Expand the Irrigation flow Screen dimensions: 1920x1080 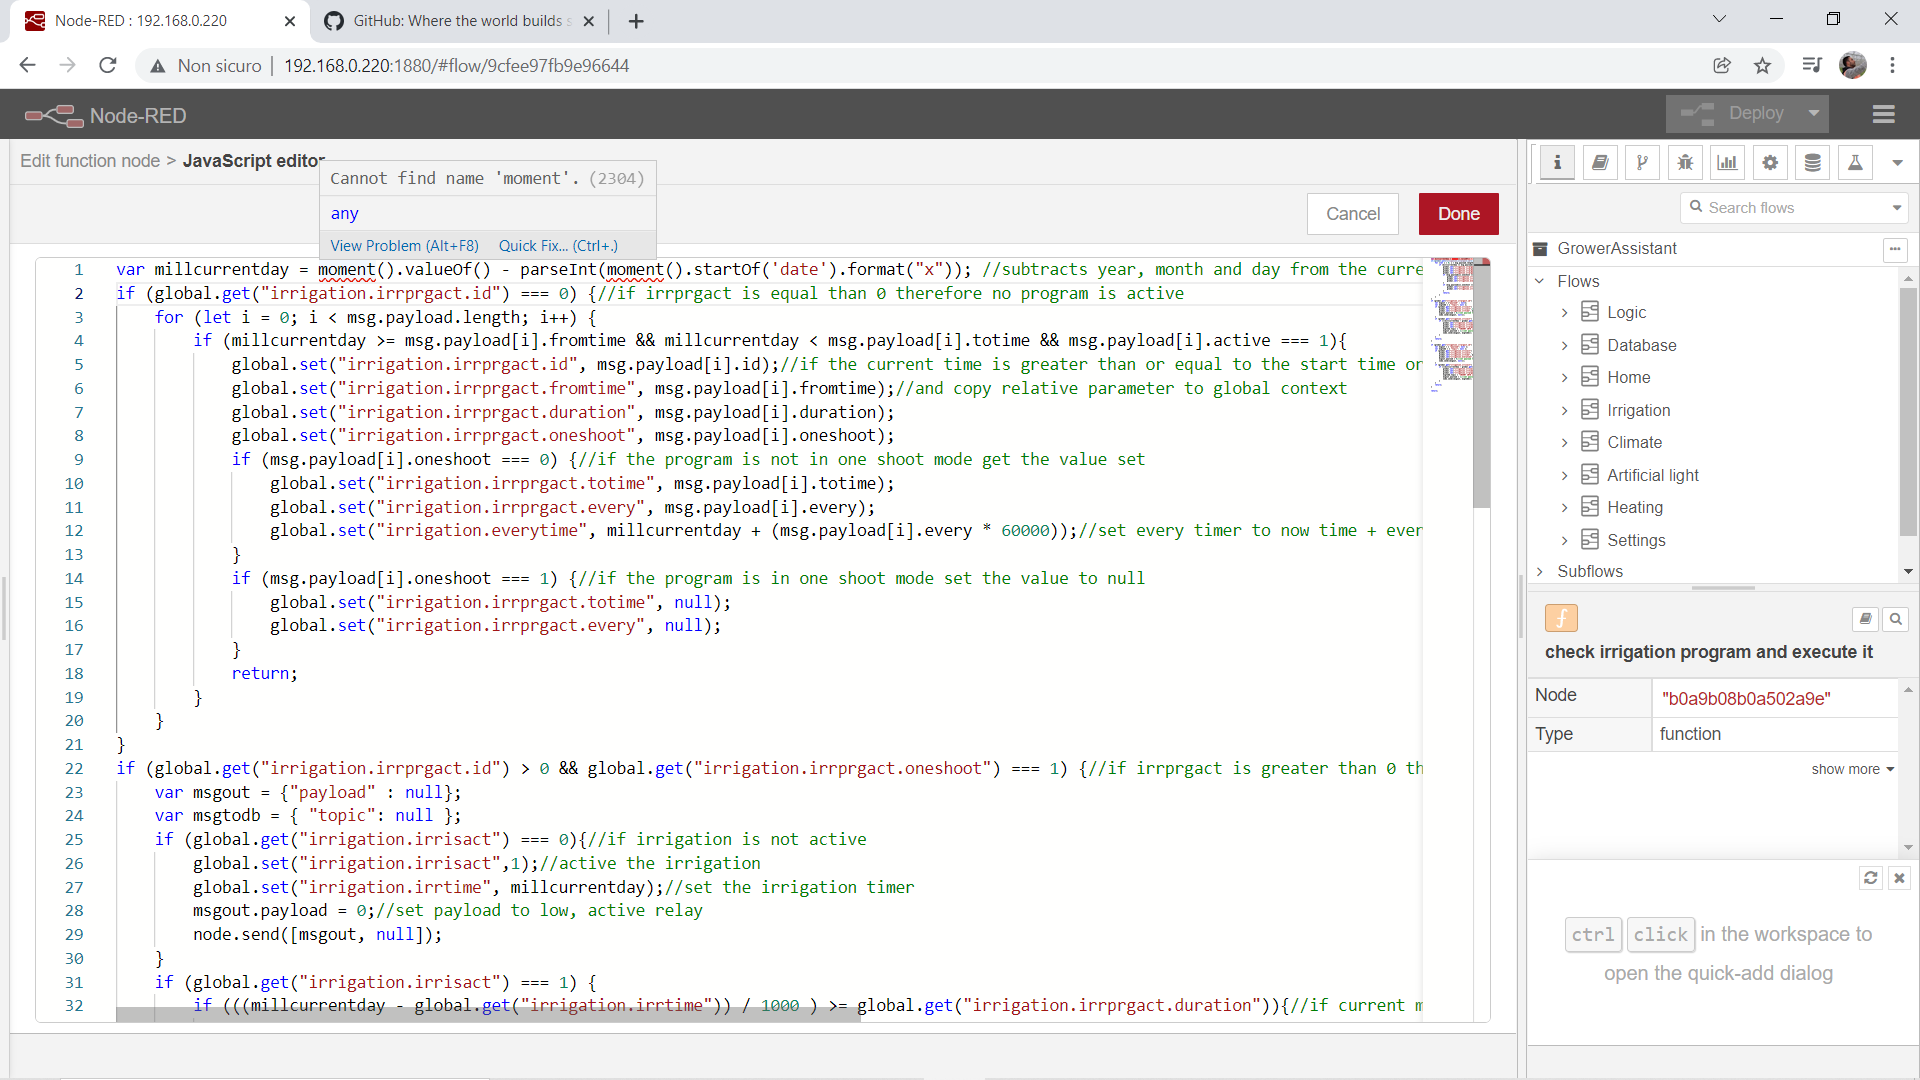click(1564, 411)
